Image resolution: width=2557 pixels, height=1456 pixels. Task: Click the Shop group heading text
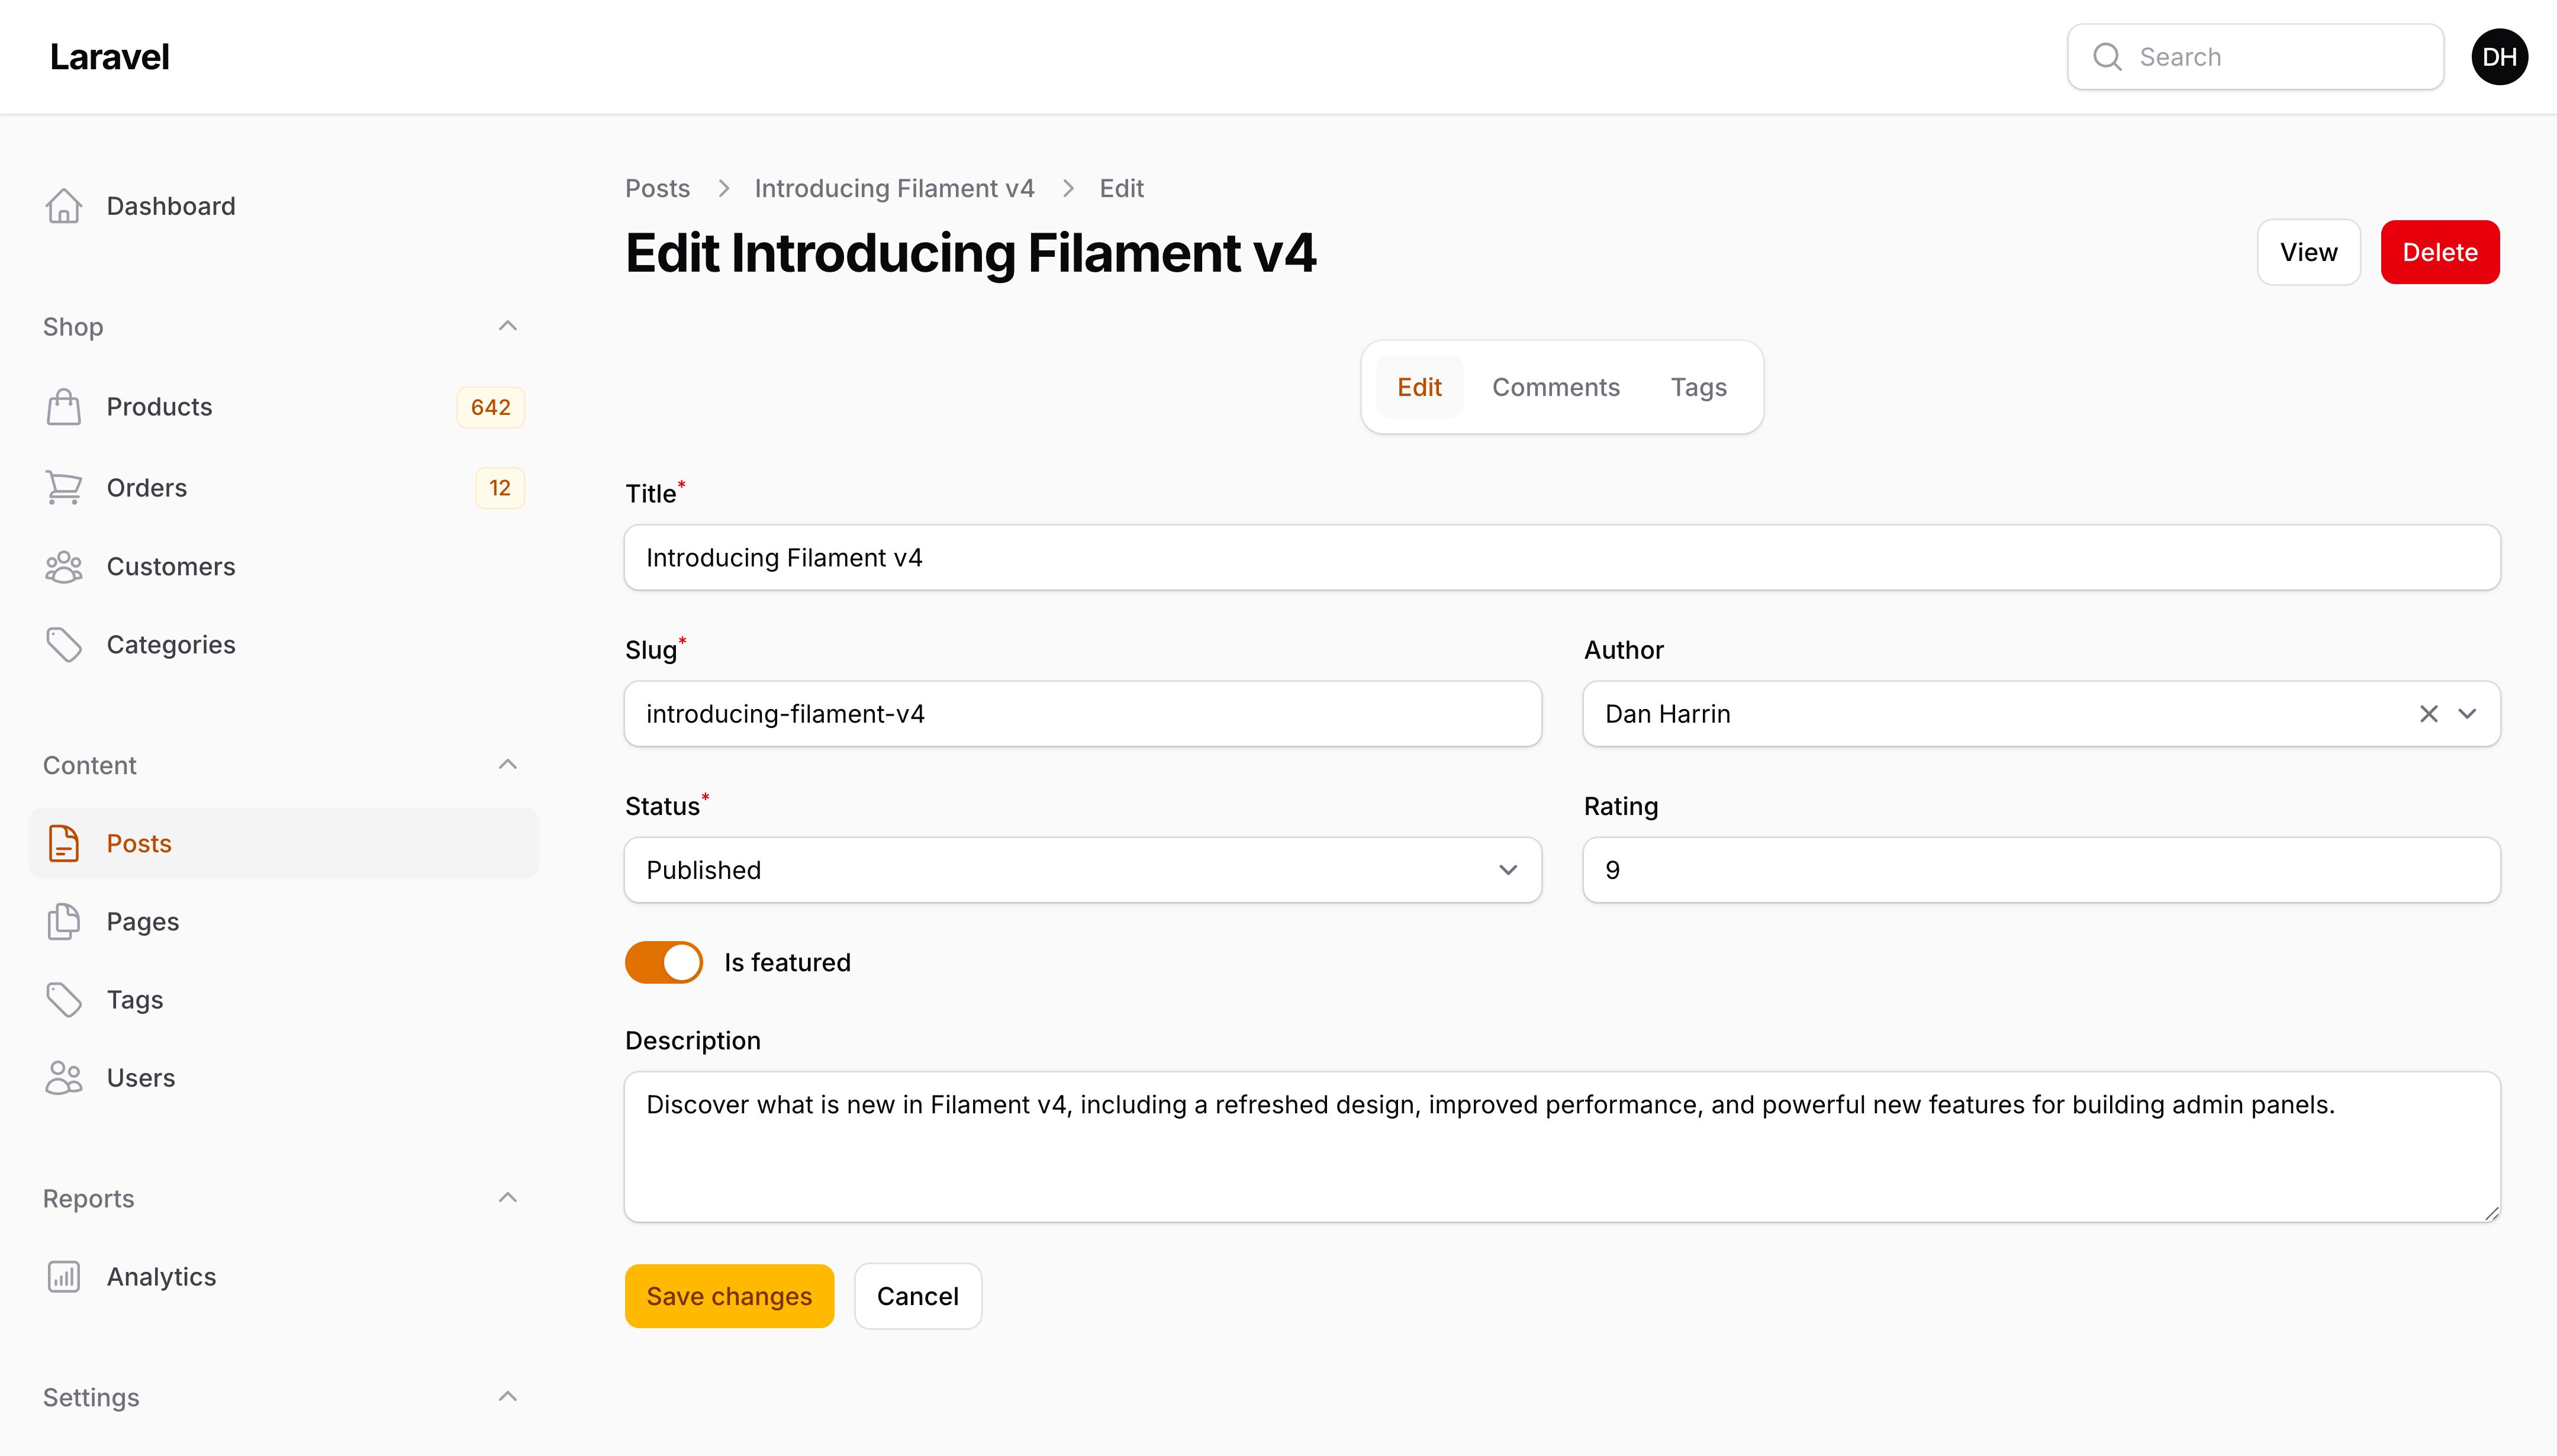click(73, 327)
